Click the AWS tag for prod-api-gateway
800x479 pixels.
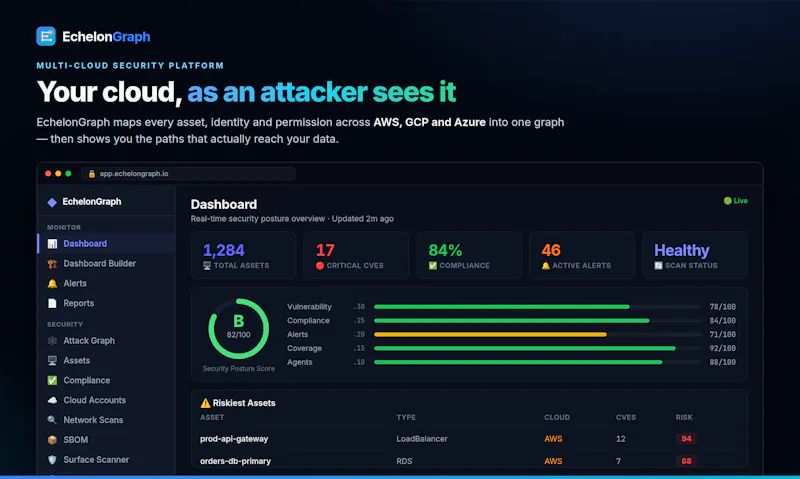coord(553,439)
